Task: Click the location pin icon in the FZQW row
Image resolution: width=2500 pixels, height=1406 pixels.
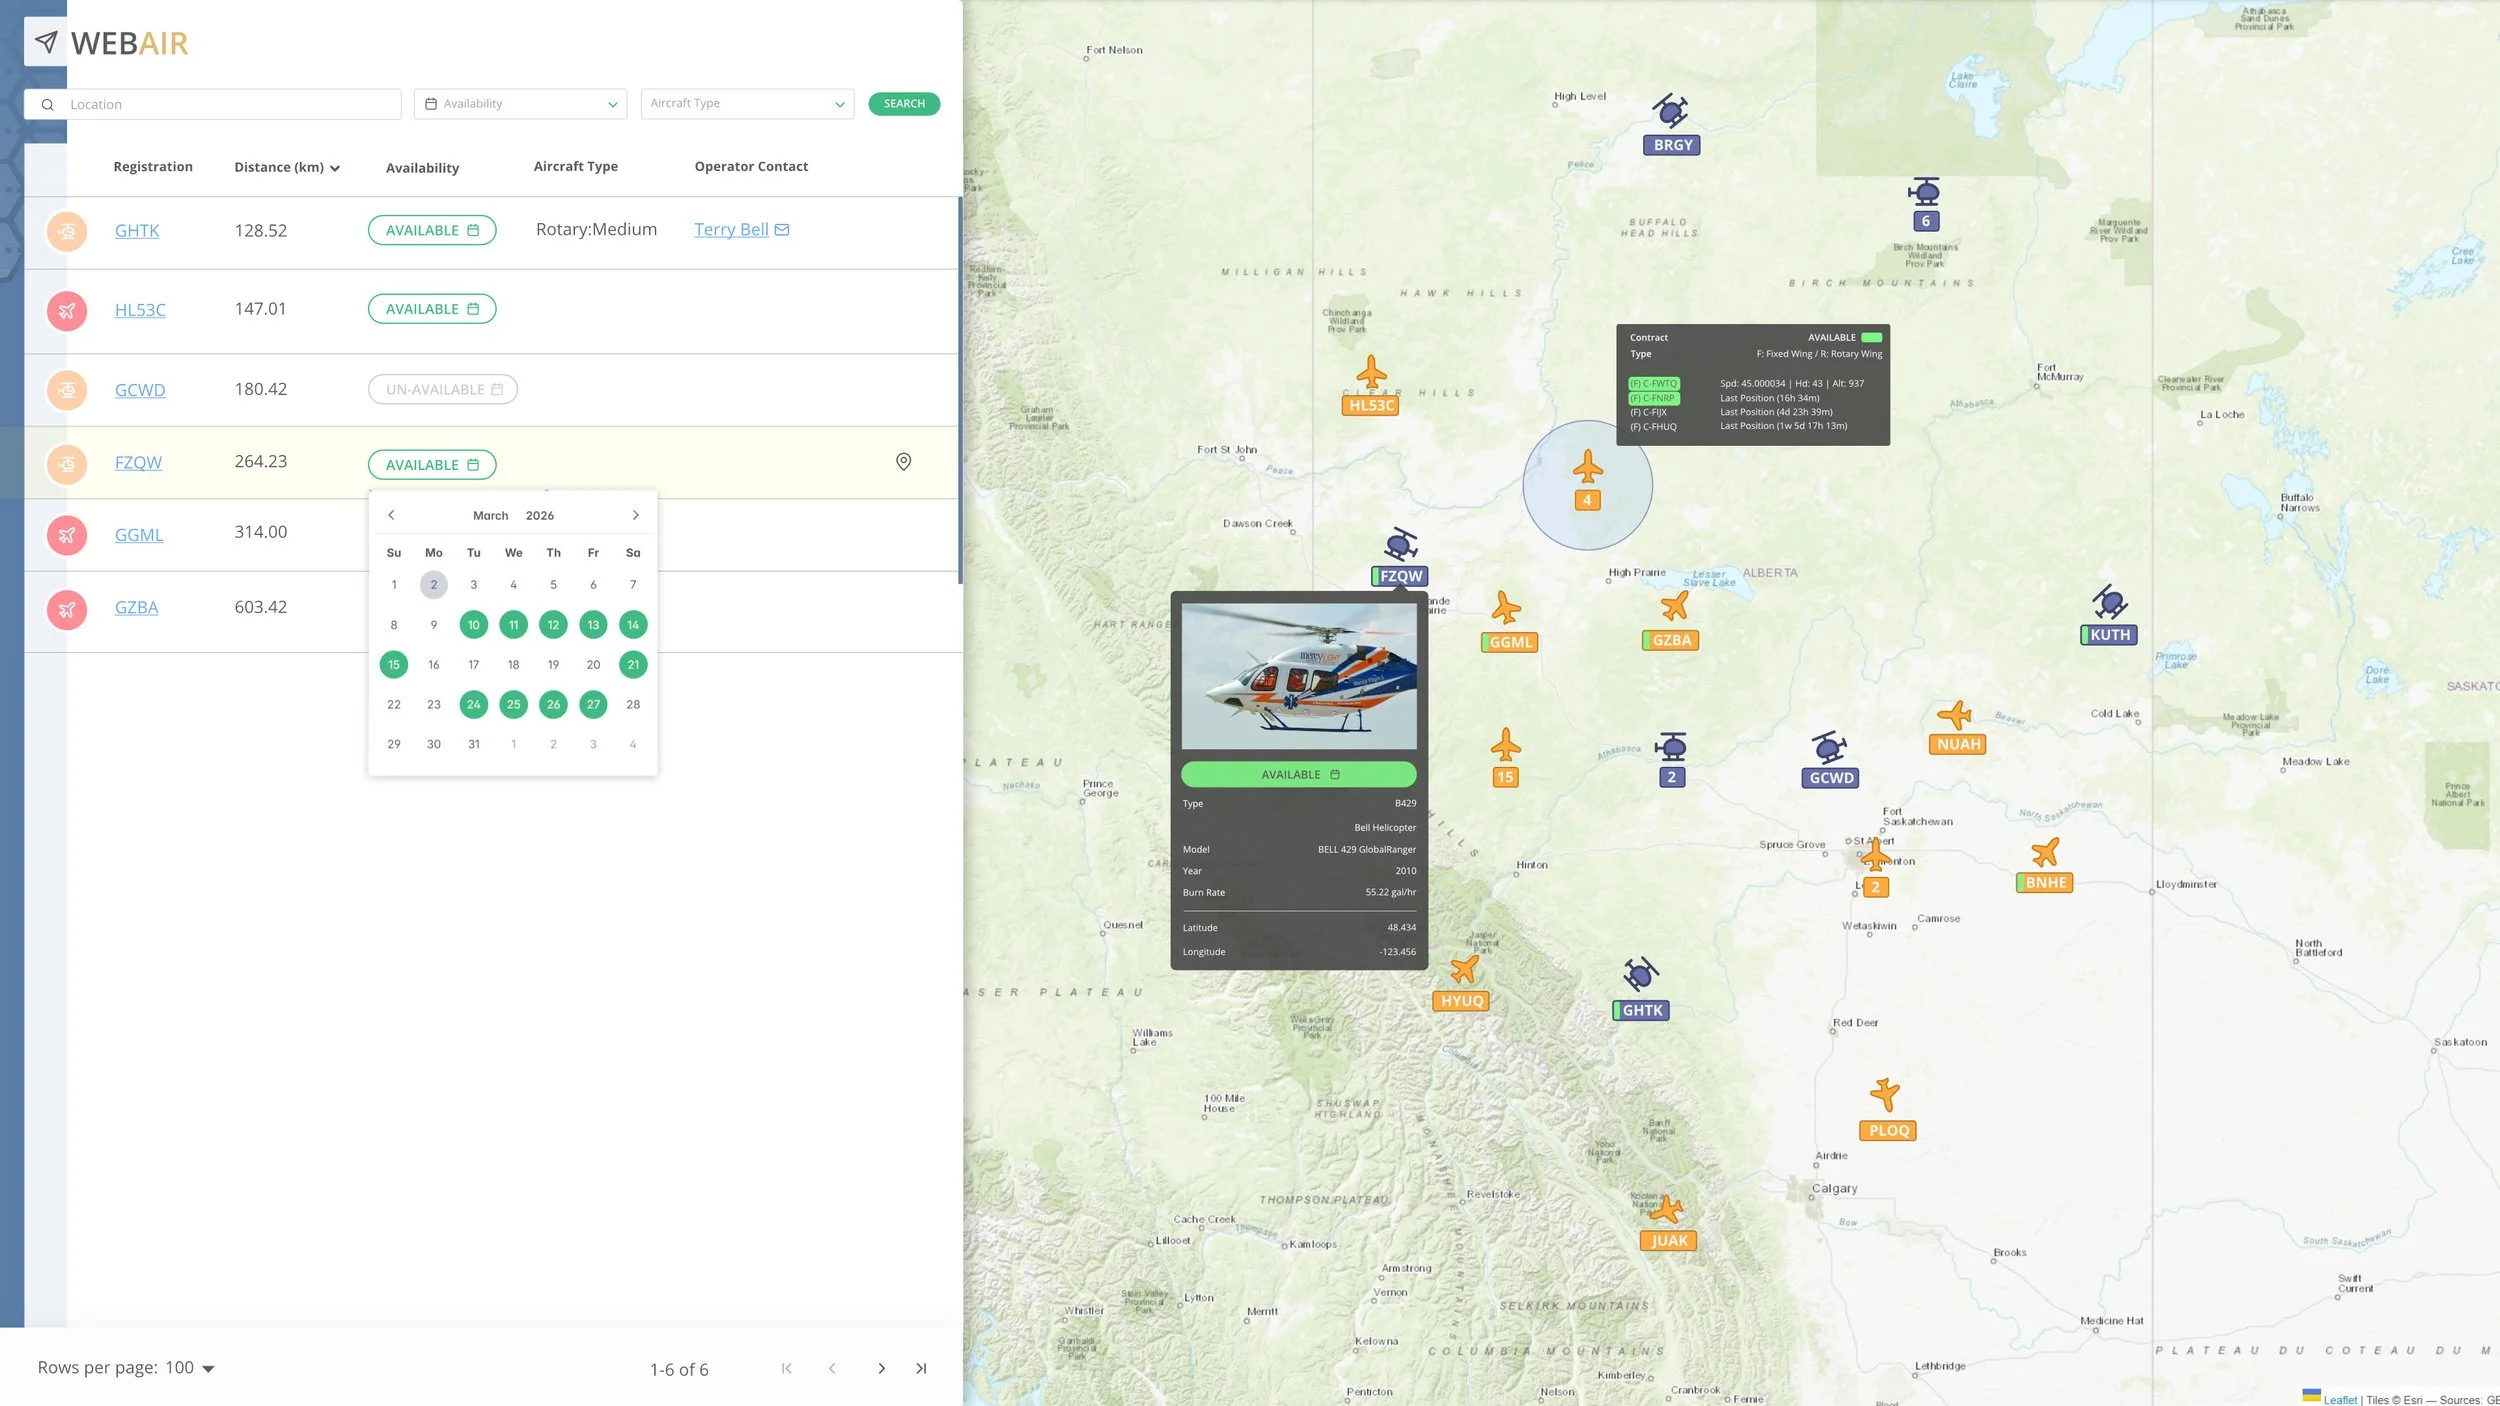Action: (903, 462)
